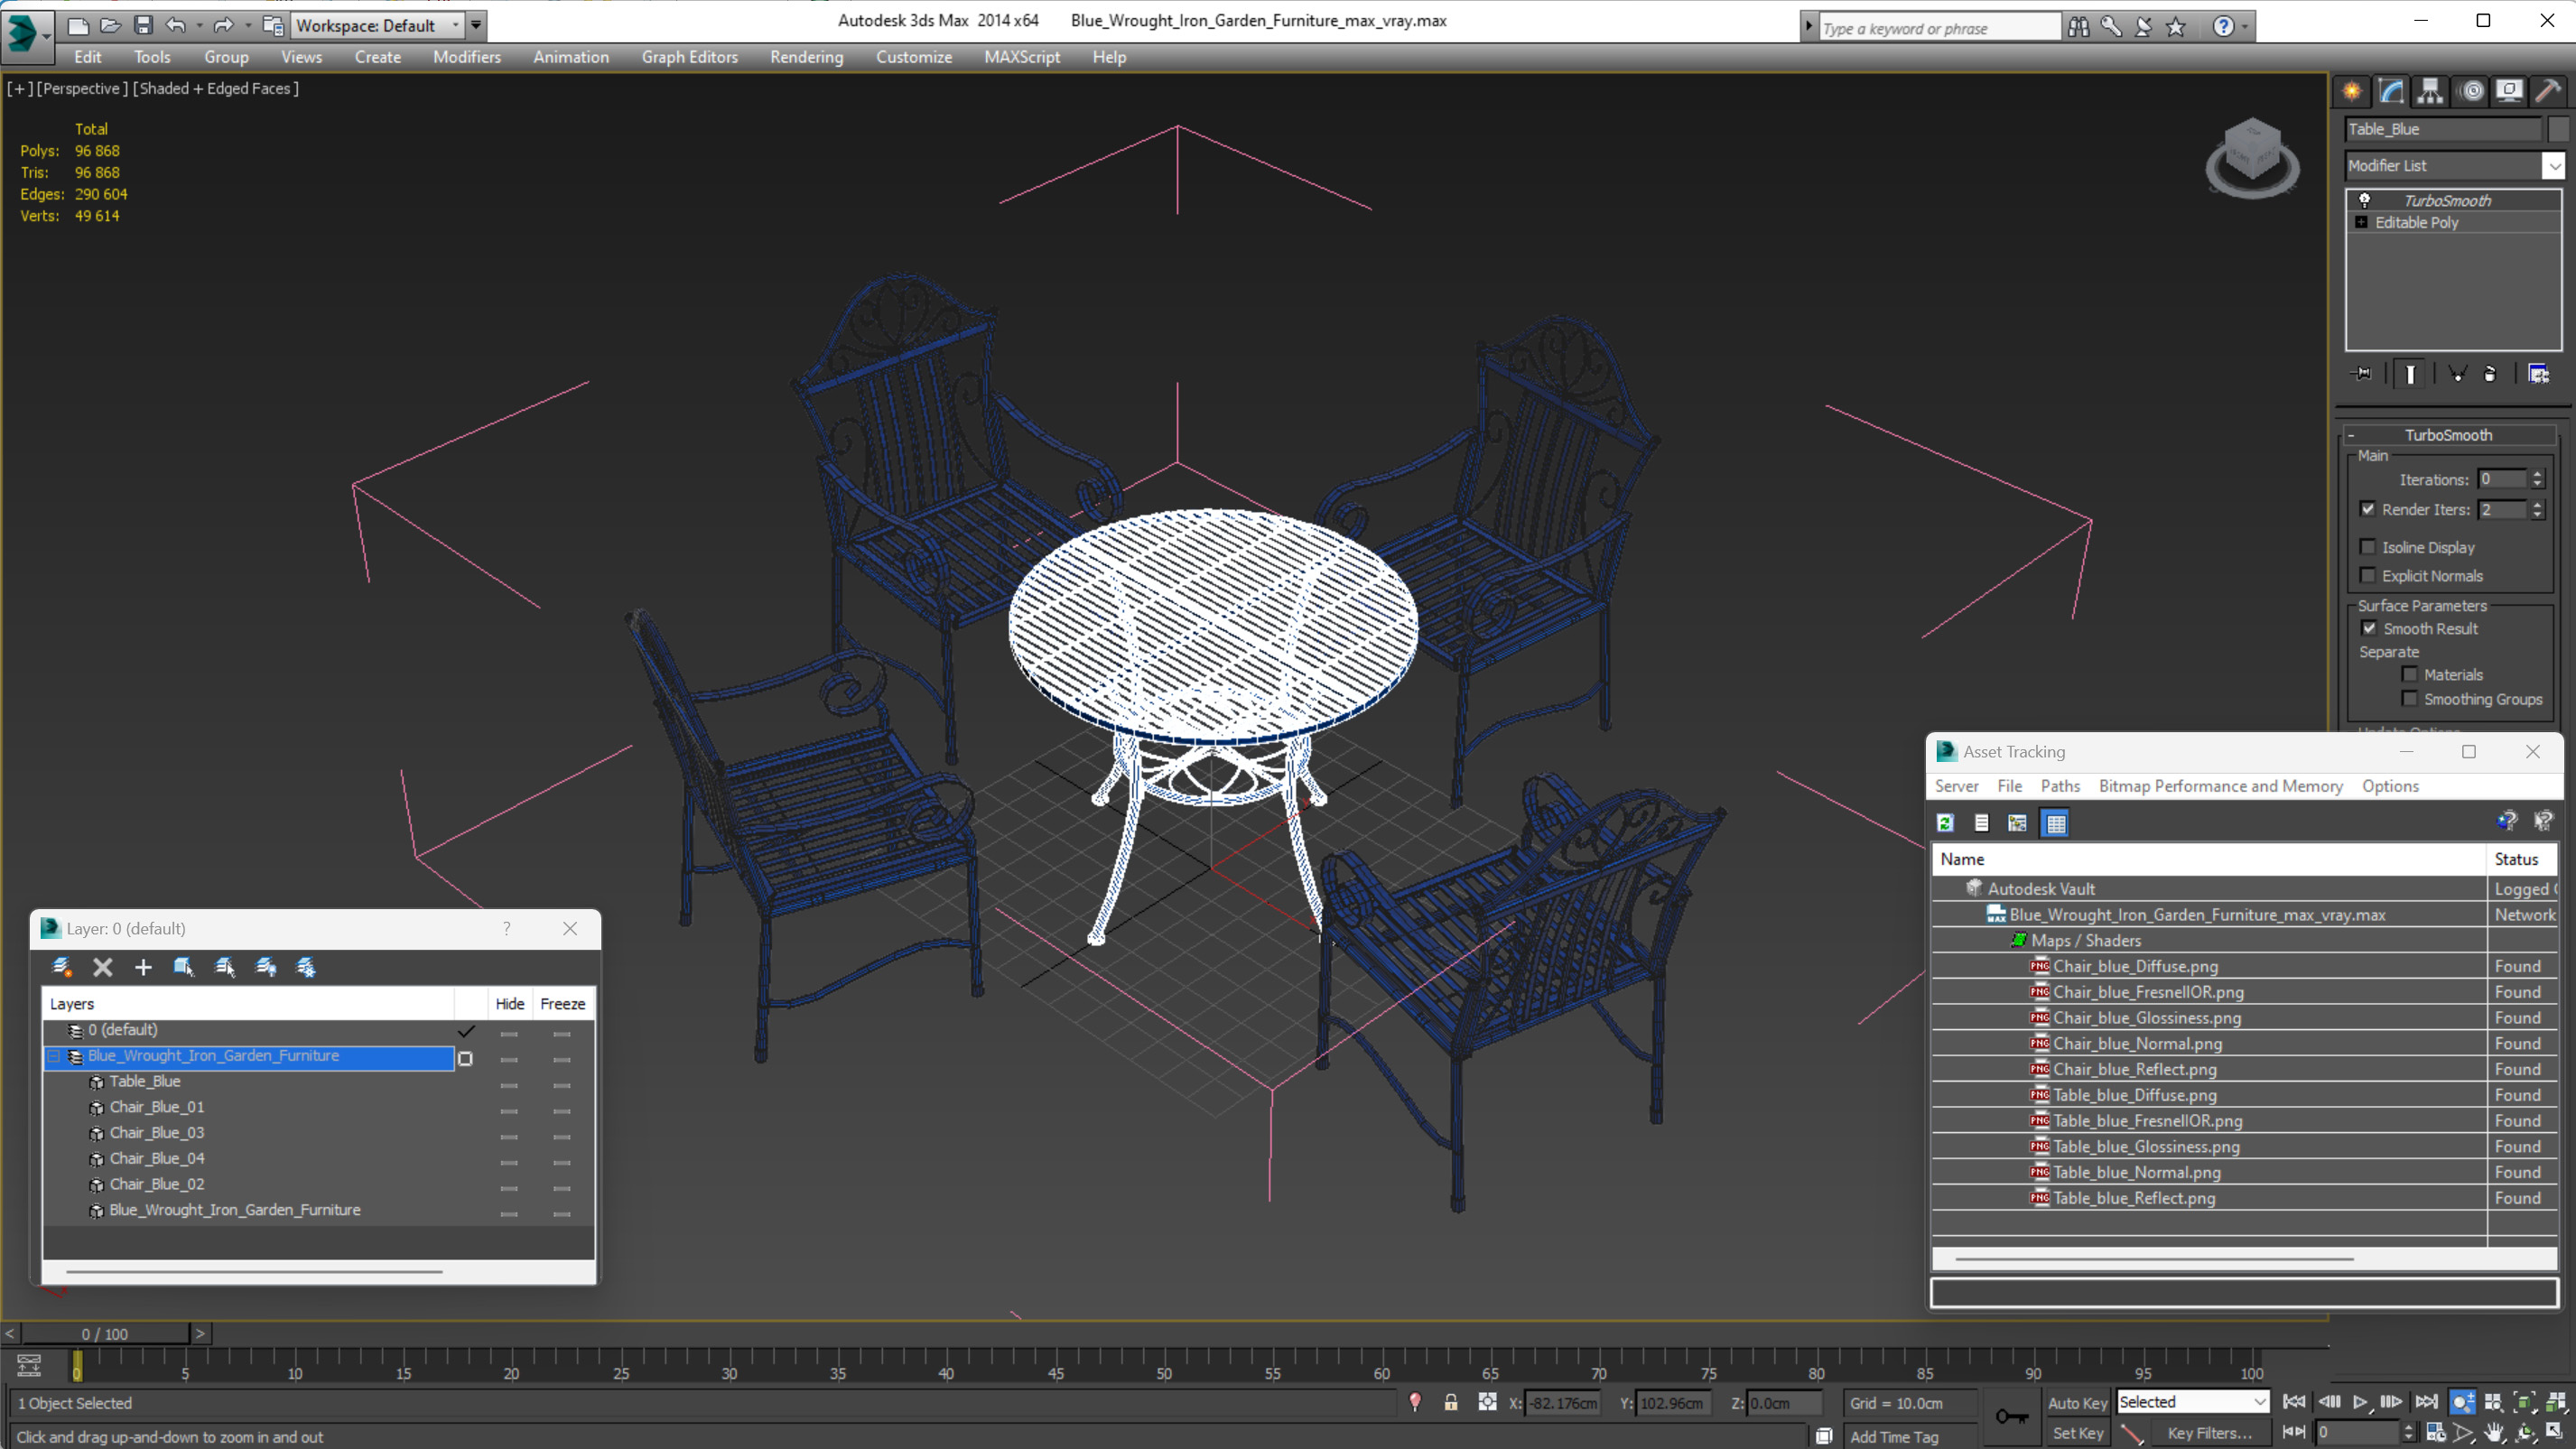Open the Rendering menu
This screenshot has height=1449, width=2576.
806,57
